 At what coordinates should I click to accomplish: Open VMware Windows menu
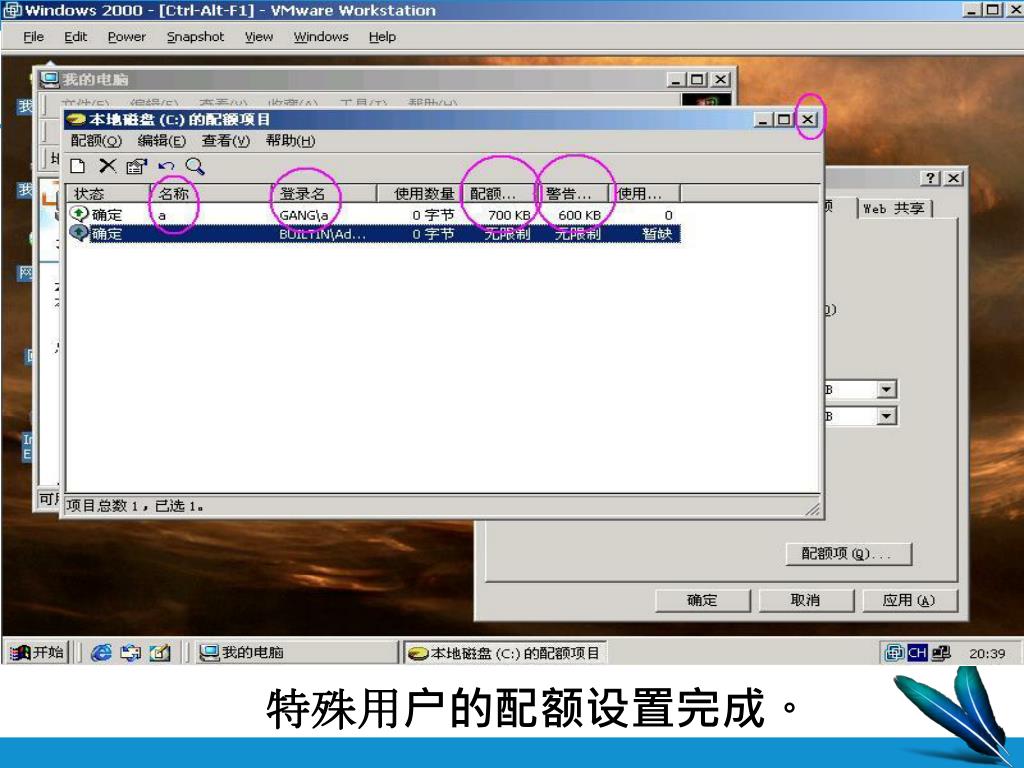(x=321, y=37)
